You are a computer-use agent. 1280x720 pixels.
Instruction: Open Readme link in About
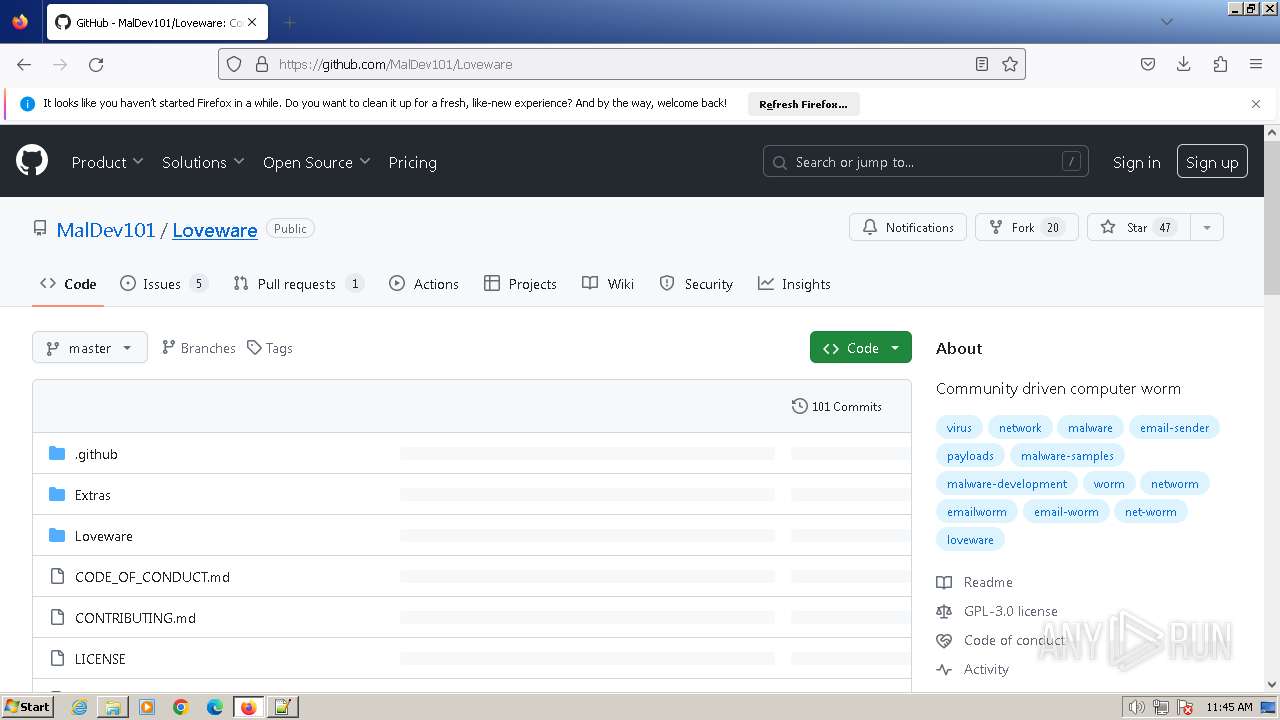point(975,582)
